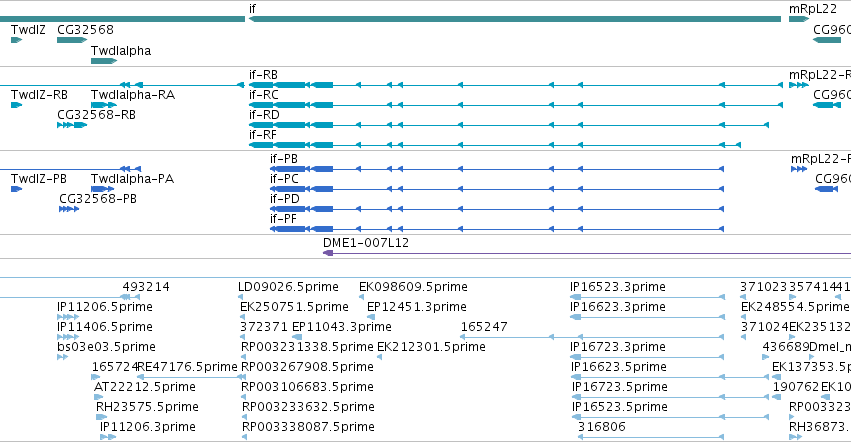Click the RH23575.5prime EST label
Viewport: 851px width, 442px height.
147,407
